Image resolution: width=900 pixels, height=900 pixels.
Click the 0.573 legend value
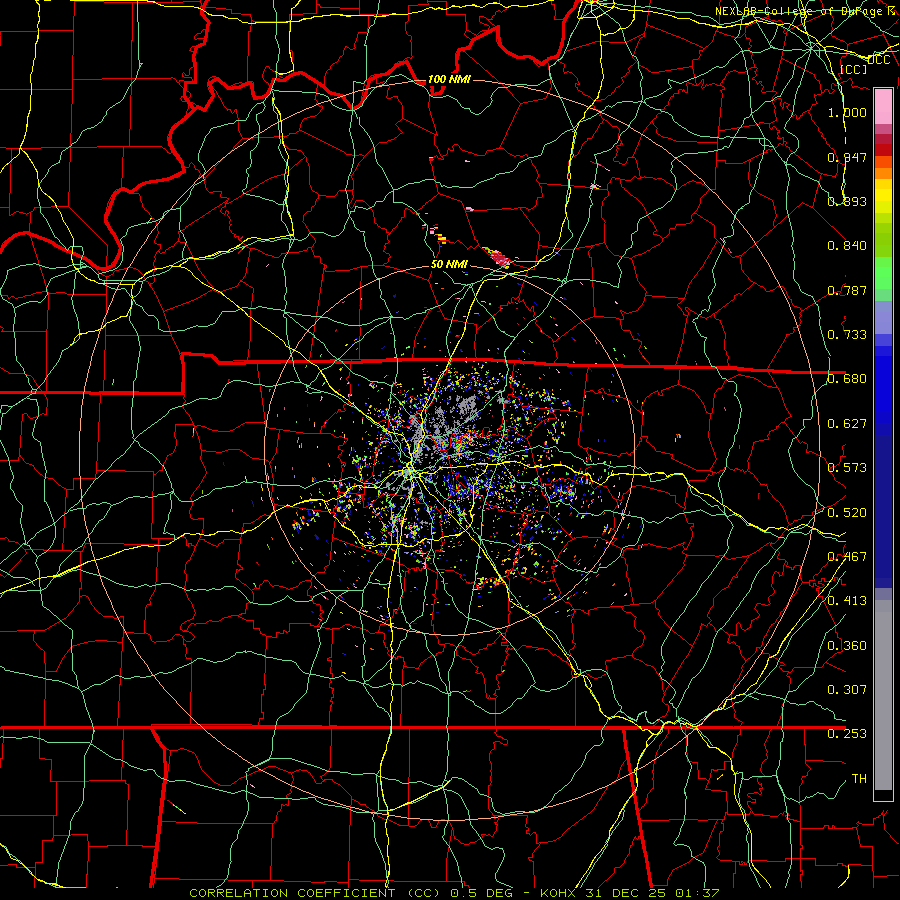[x=847, y=467]
